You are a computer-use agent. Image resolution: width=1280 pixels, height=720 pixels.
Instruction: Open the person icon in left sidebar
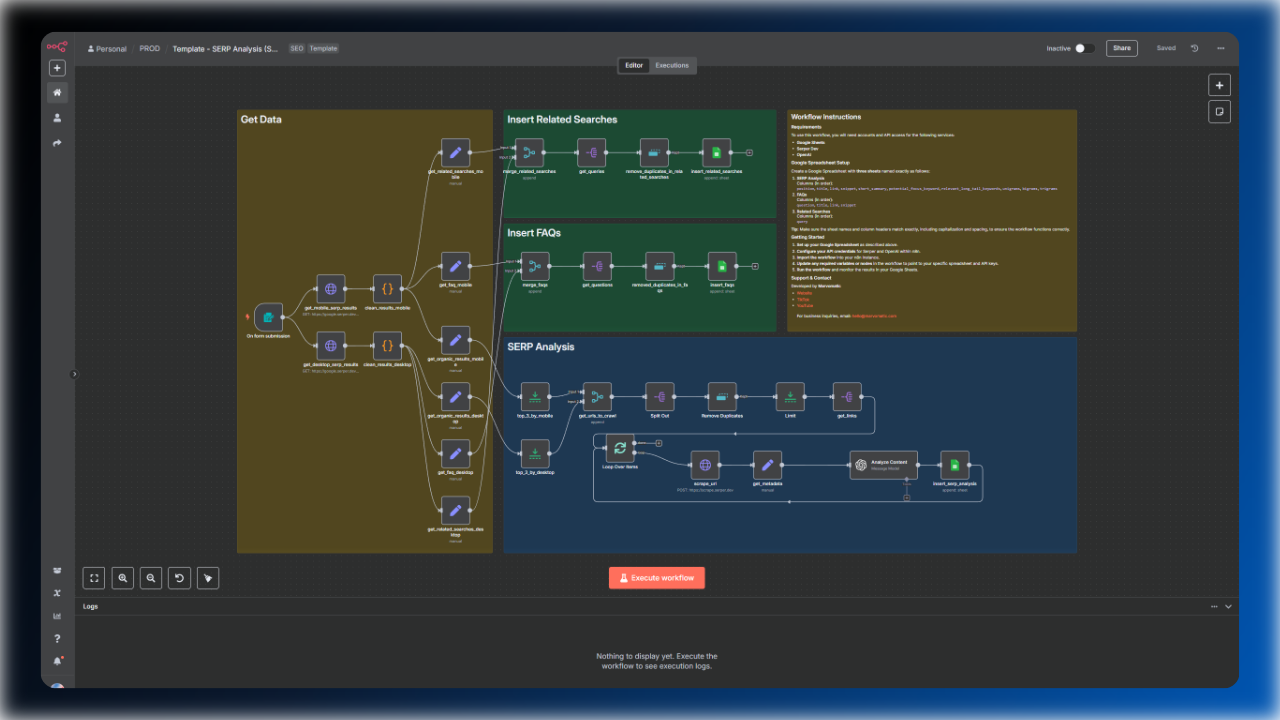coord(57,118)
